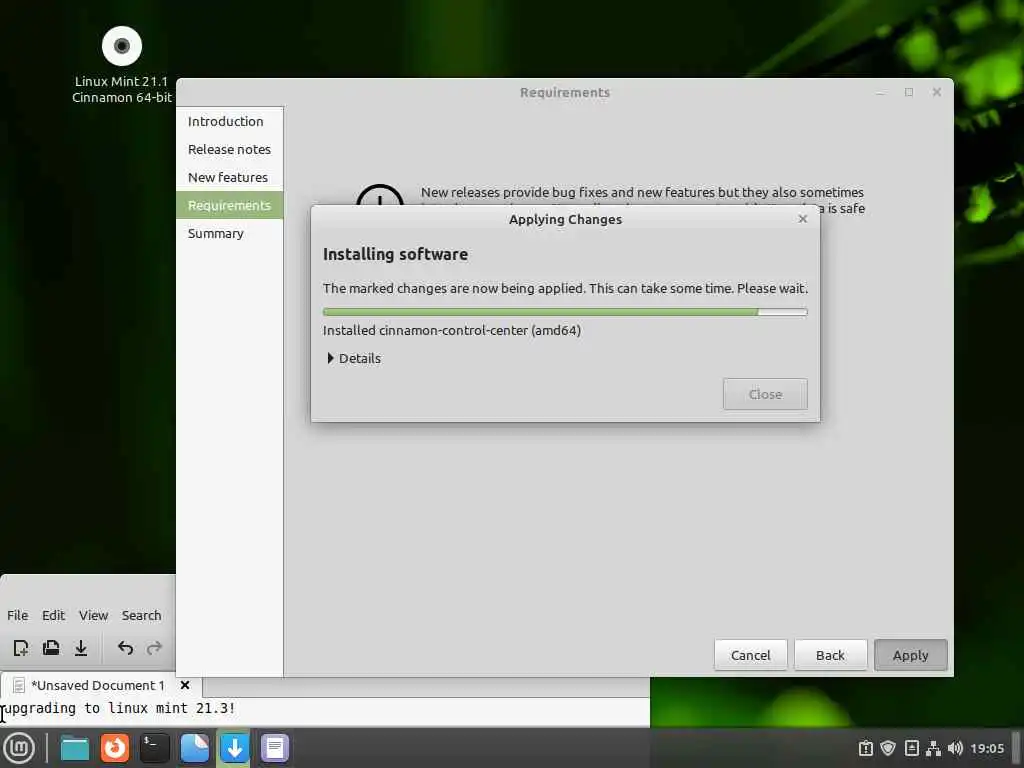Launch the Files manager from the panel
This screenshot has width=1024, height=768.
coord(74,748)
